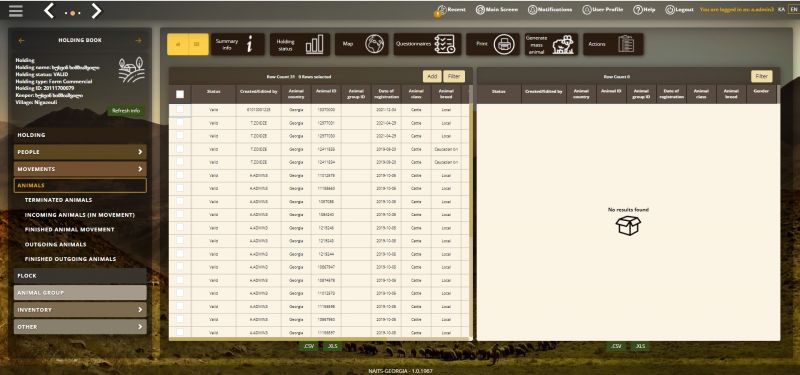
Task: Open TERMINATED ANIMALS
Action: (x=58, y=200)
